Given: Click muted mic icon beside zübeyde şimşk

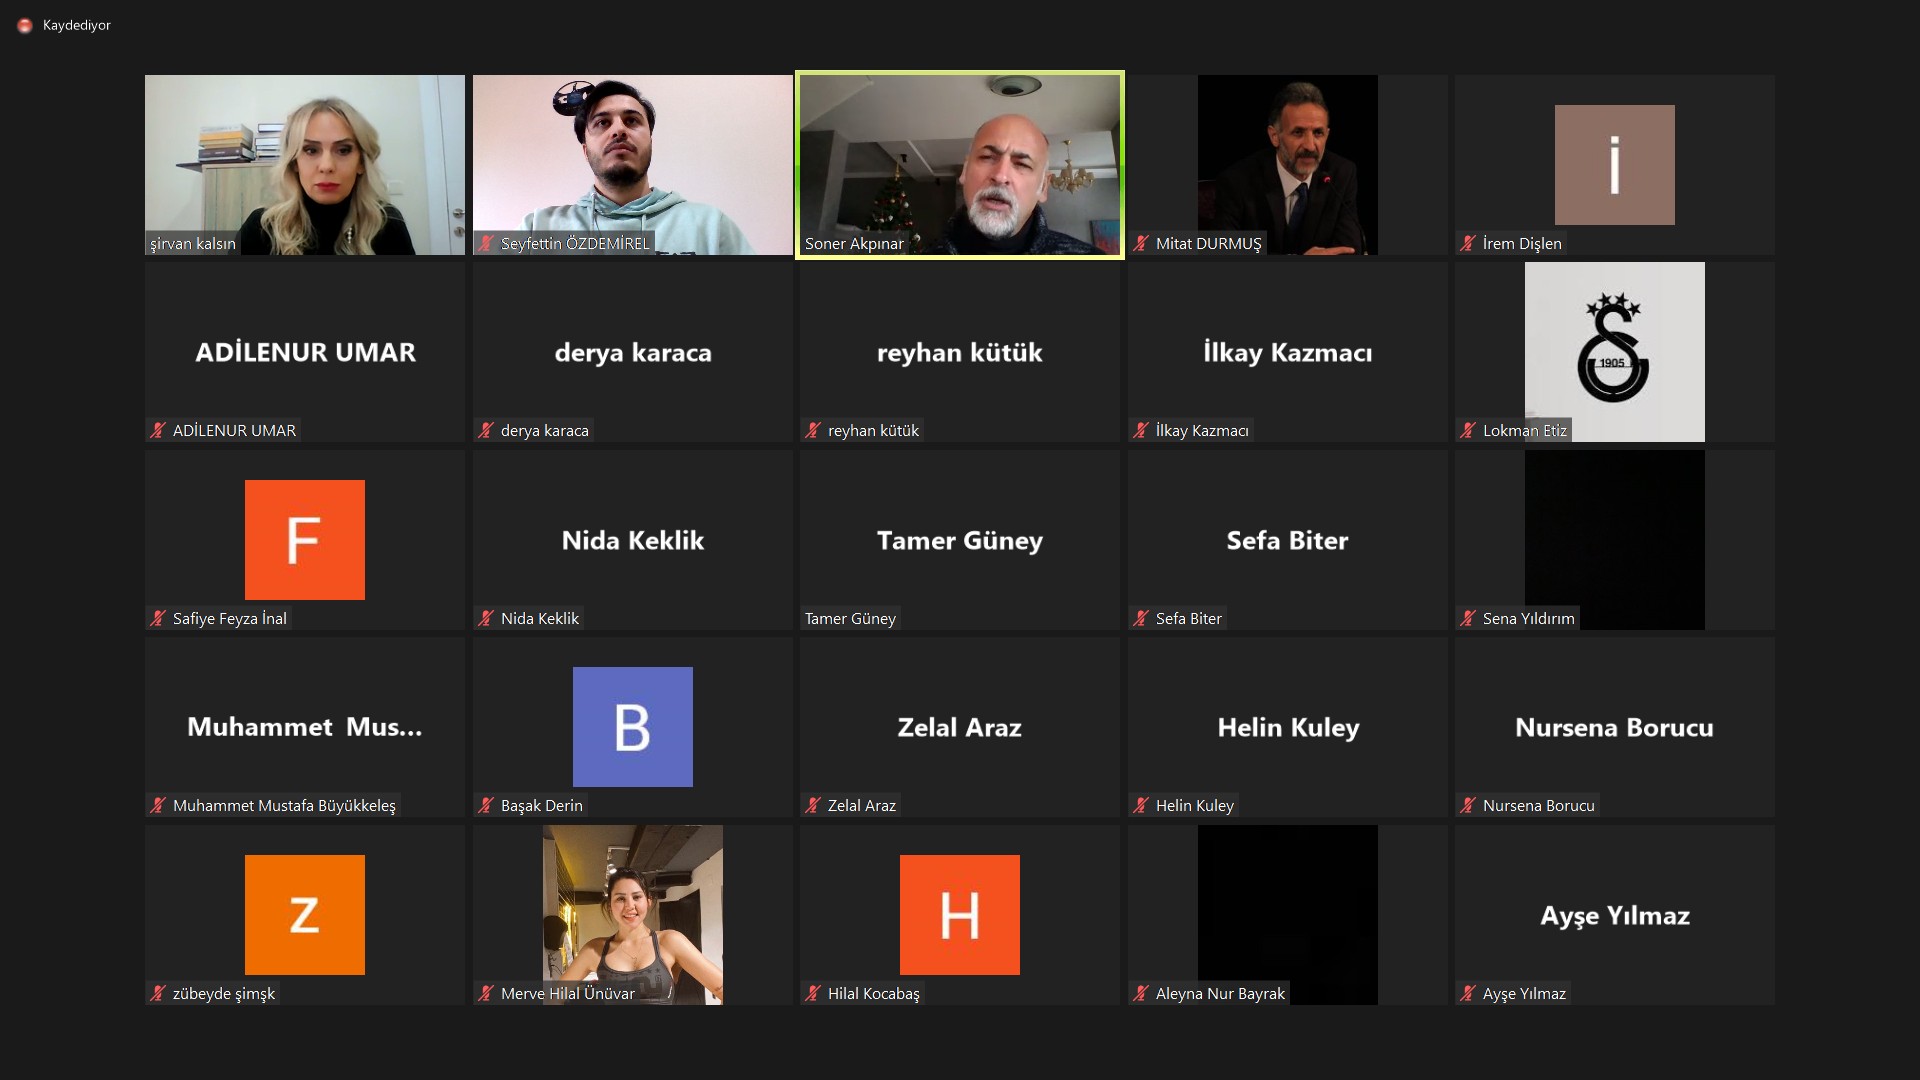Looking at the screenshot, I should click(x=158, y=993).
